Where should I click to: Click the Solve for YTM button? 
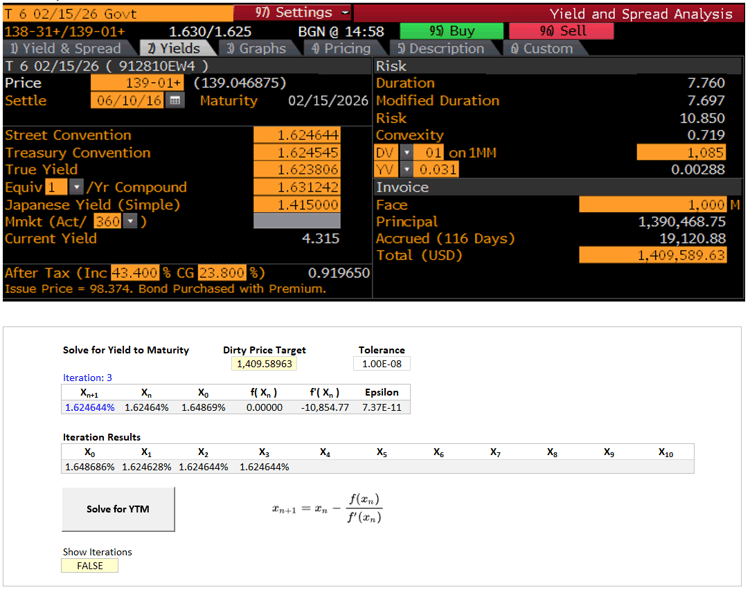(x=118, y=509)
